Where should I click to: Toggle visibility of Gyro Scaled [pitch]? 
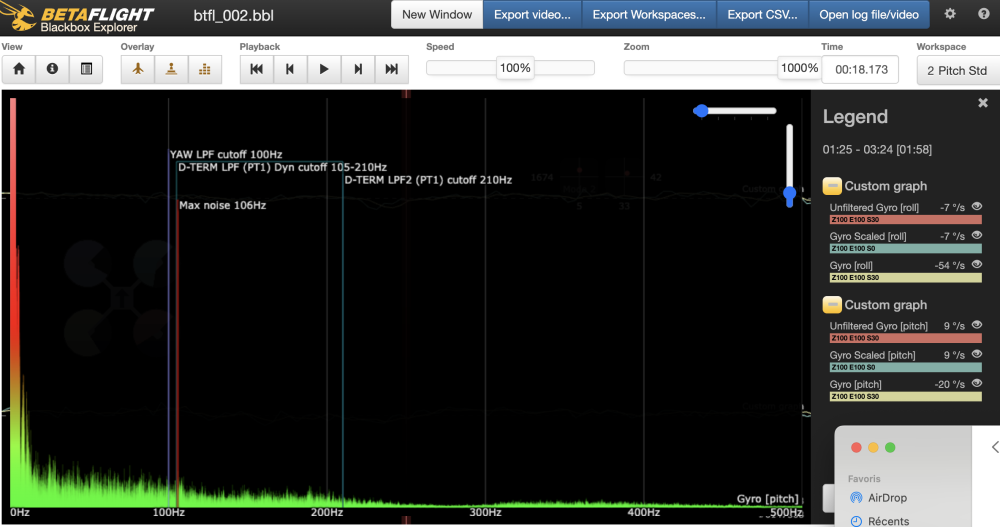click(x=976, y=354)
